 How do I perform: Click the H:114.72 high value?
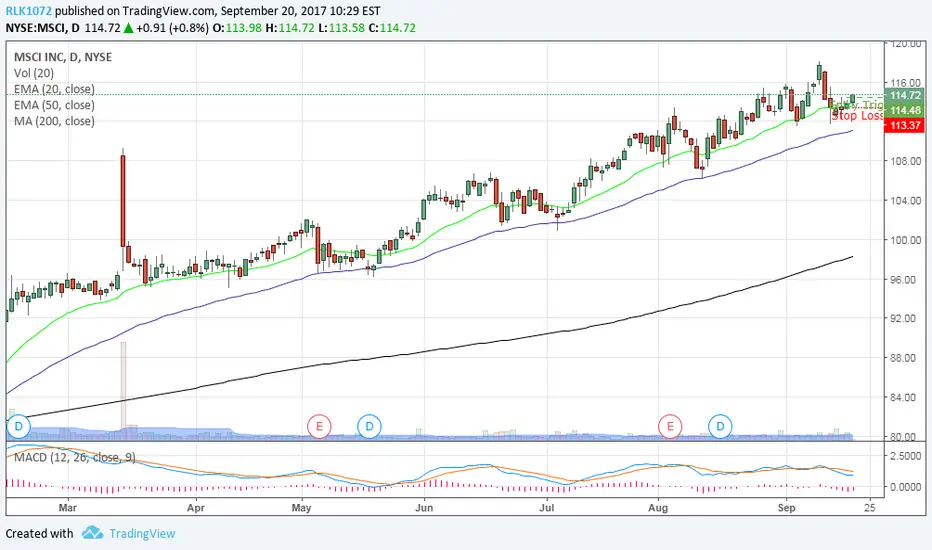[289, 28]
